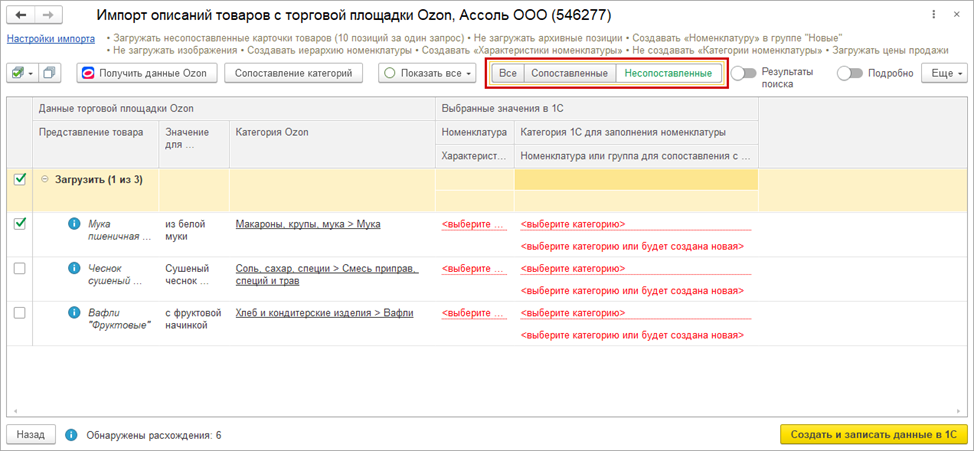Open the Настройки импорта link

(50, 38)
